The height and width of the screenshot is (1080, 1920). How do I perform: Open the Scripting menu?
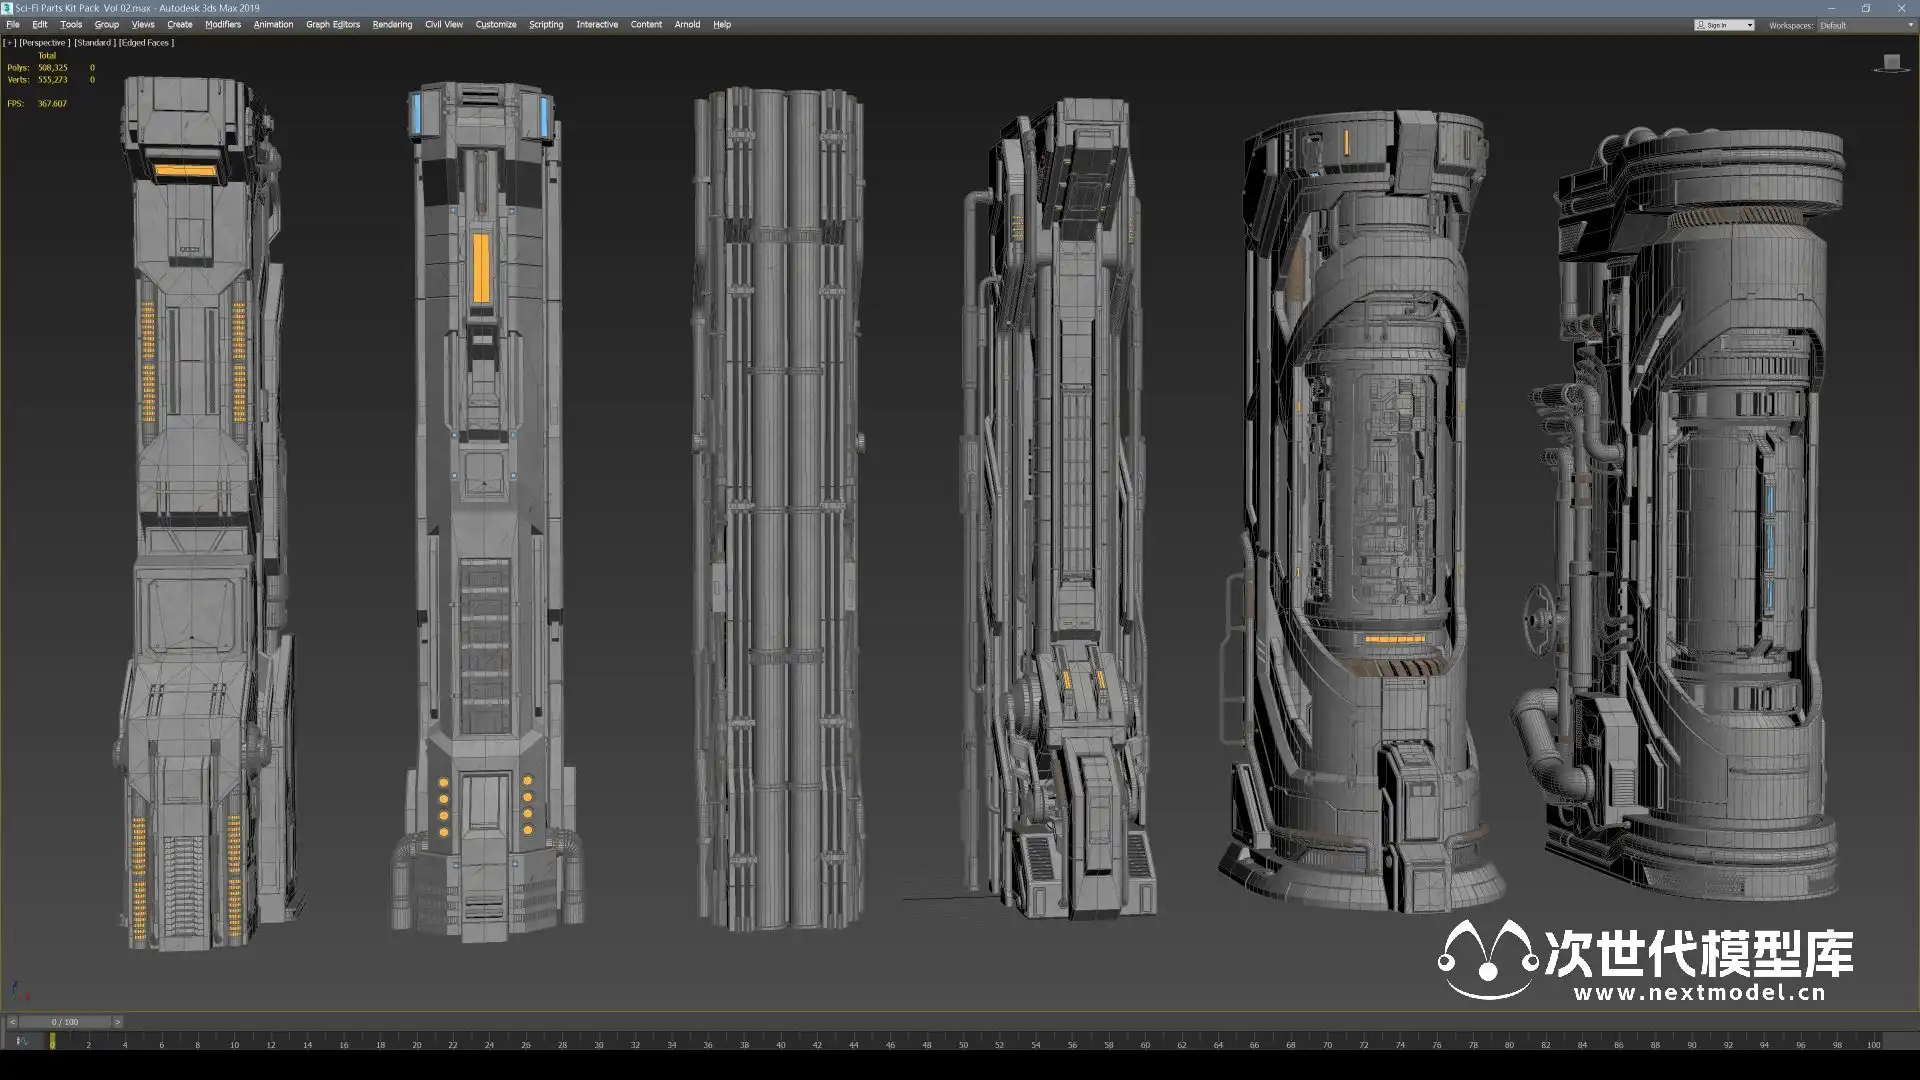[546, 25]
